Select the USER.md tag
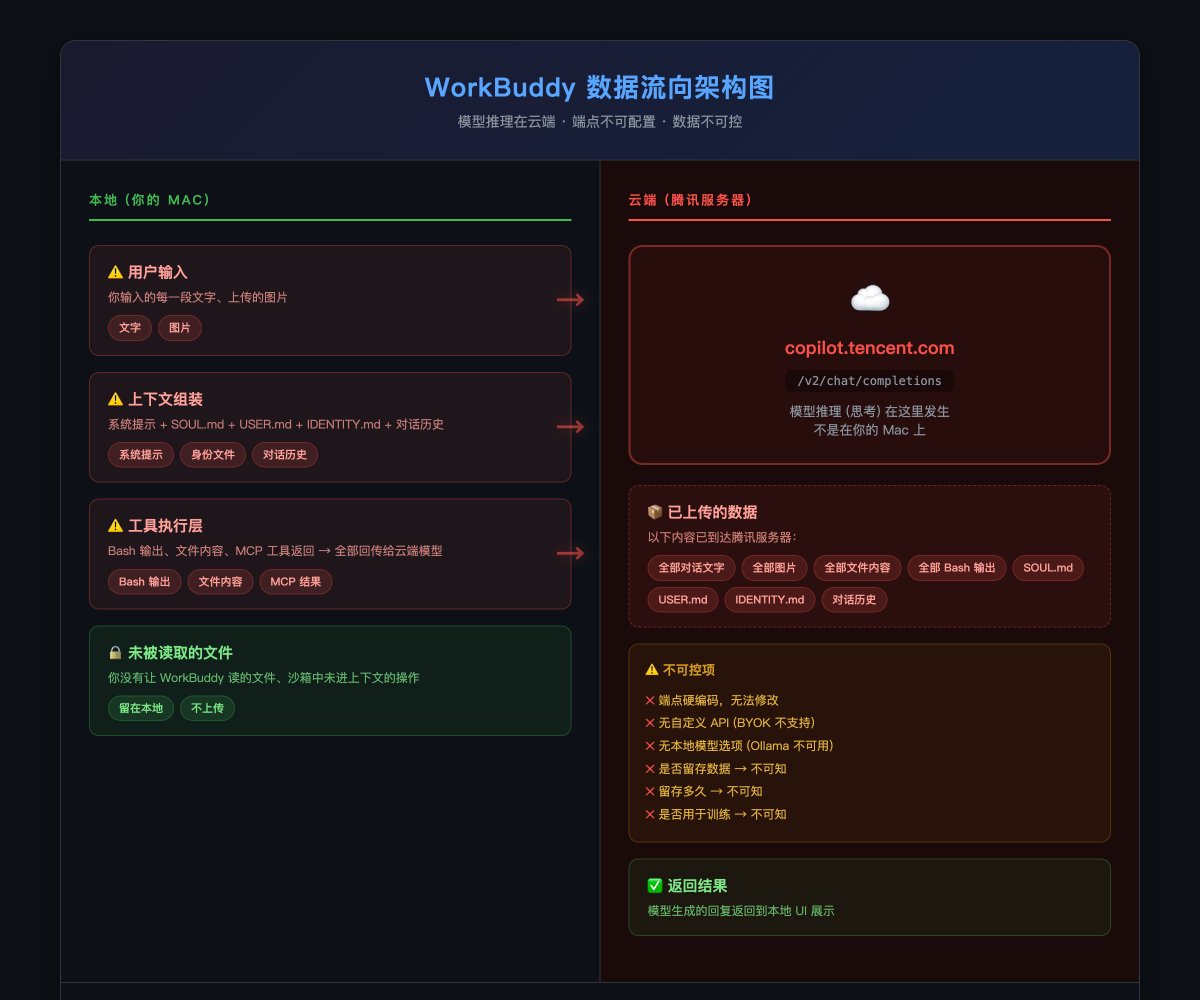 coord(683,600)
